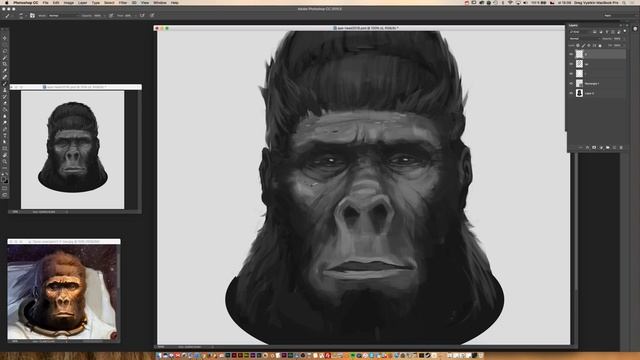Image resolution: width=640 pixels, height=360 pixels.
Task: Toggle visibility of the highlighted top layer
Action: 571,54
